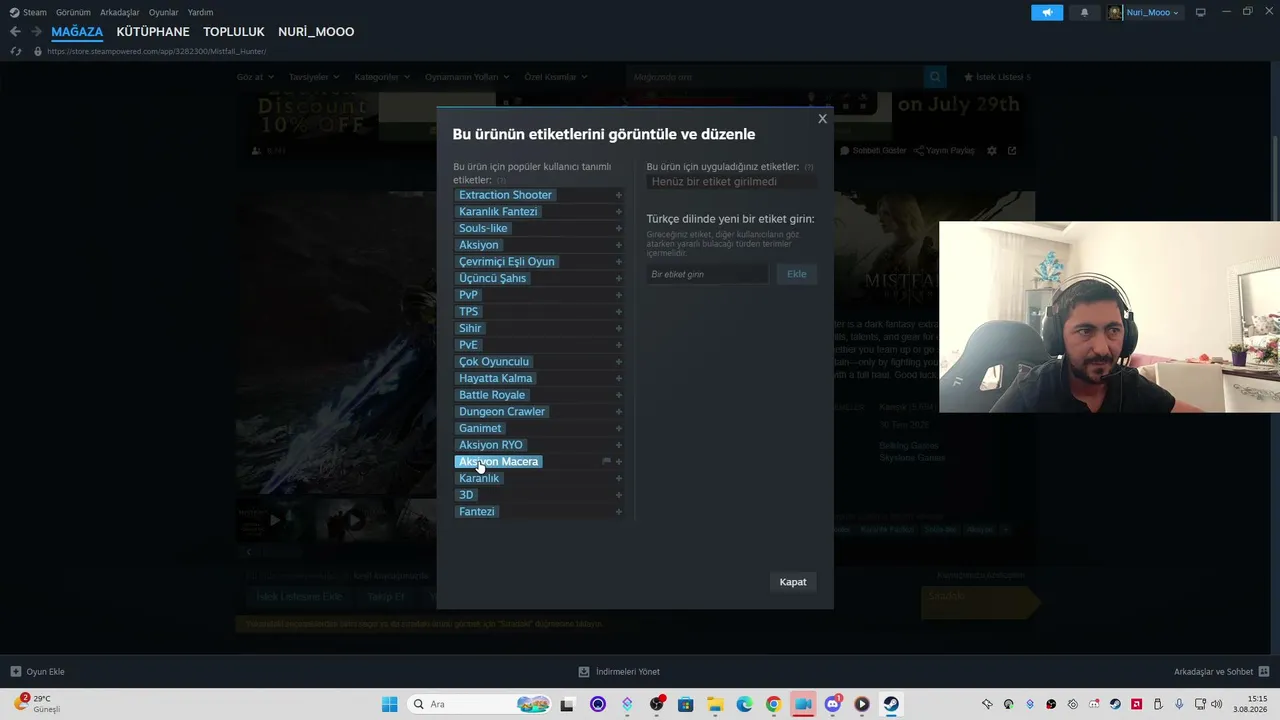Add the Fantezi tag using its plus

click(619, 512)
